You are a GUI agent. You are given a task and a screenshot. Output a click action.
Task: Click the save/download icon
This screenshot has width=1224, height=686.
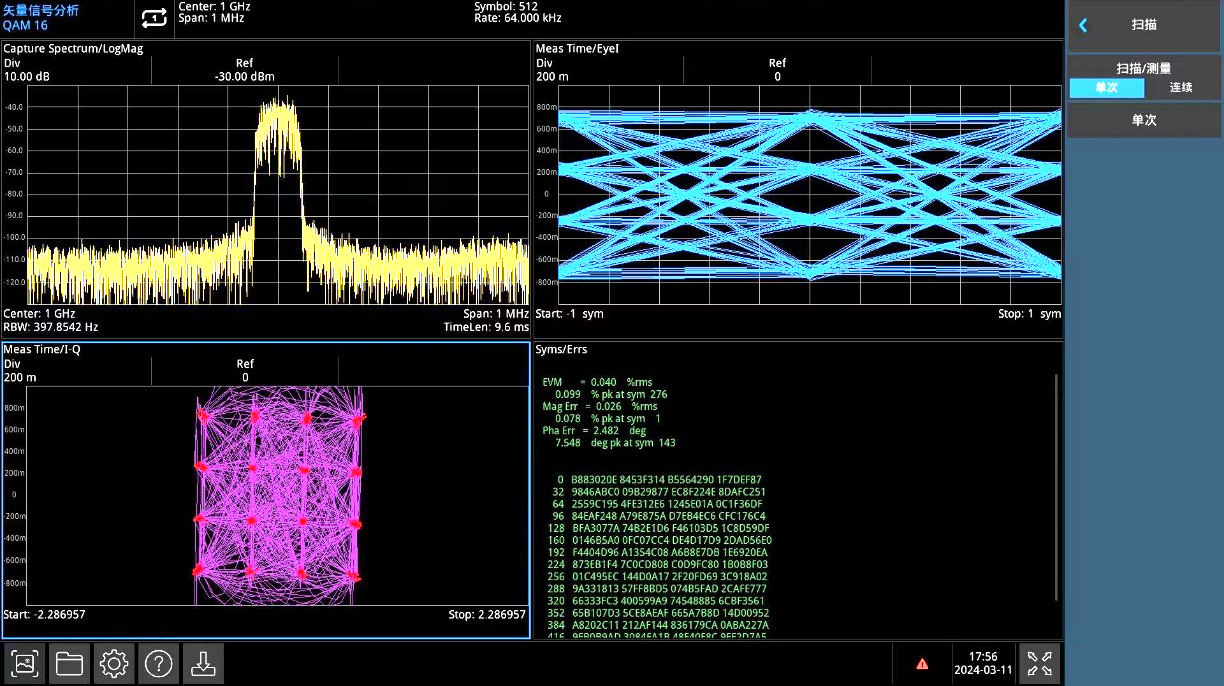pos(203,663)
